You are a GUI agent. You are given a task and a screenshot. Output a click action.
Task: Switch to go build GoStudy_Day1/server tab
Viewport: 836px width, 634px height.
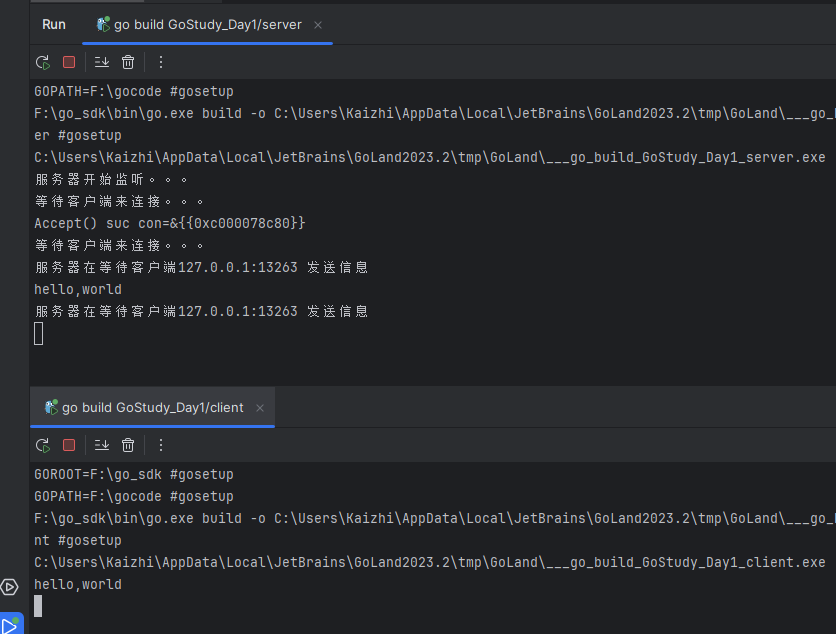199,25
